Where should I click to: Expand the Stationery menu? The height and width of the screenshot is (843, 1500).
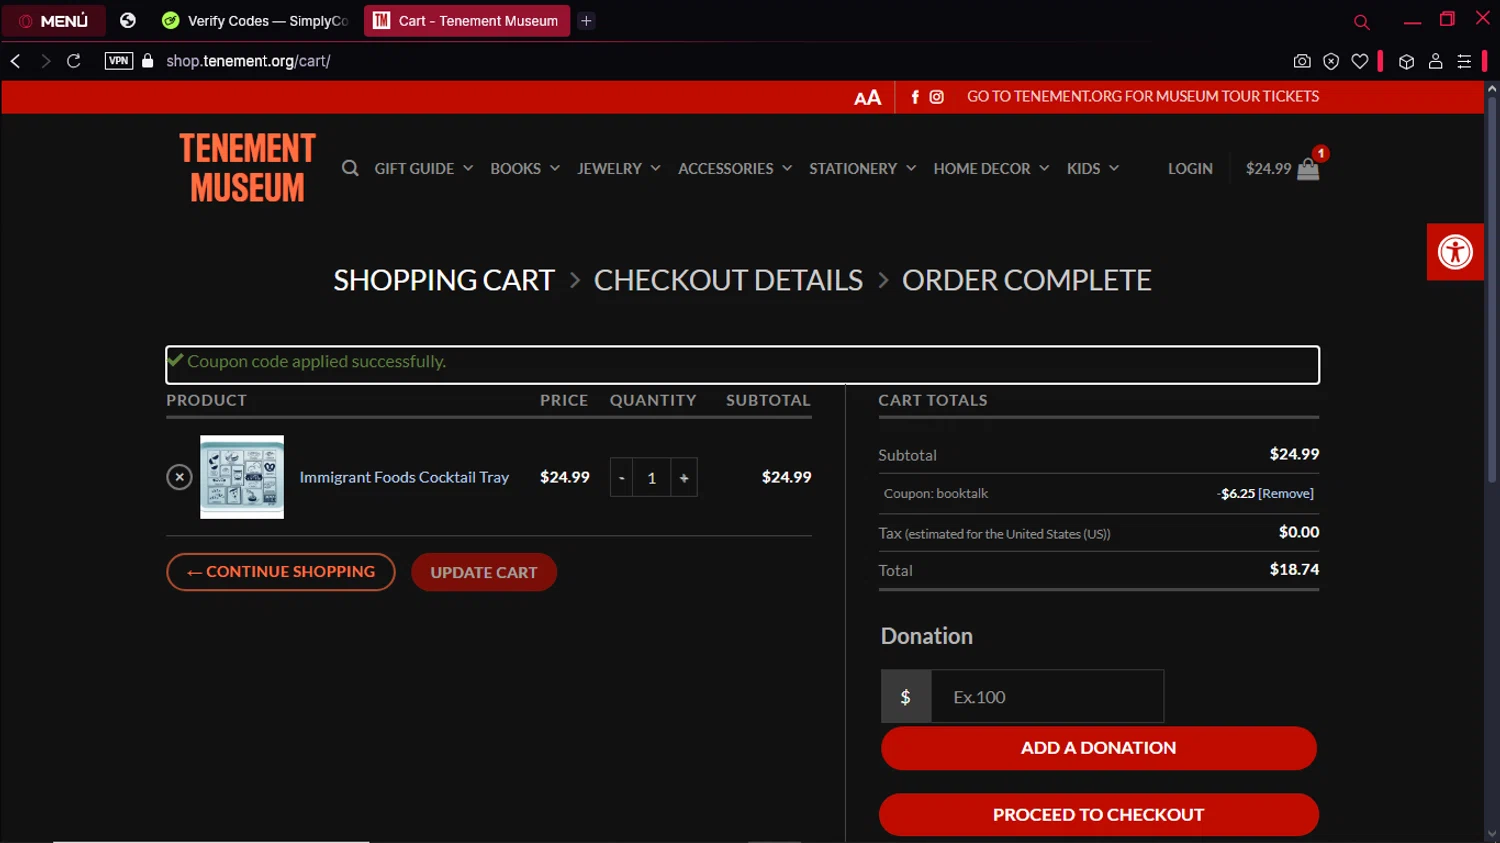pos(863,169)
